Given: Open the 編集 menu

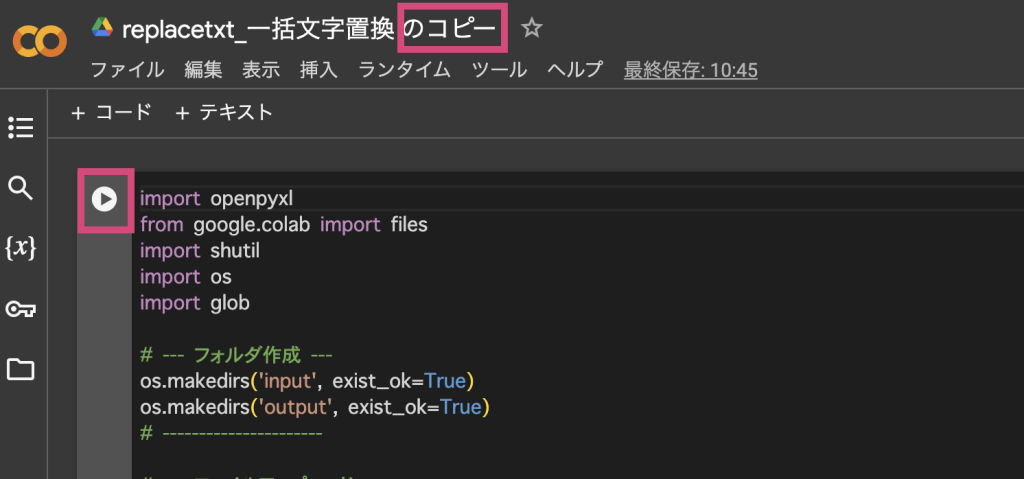Looking at the screenshot, I should [203, 70].
